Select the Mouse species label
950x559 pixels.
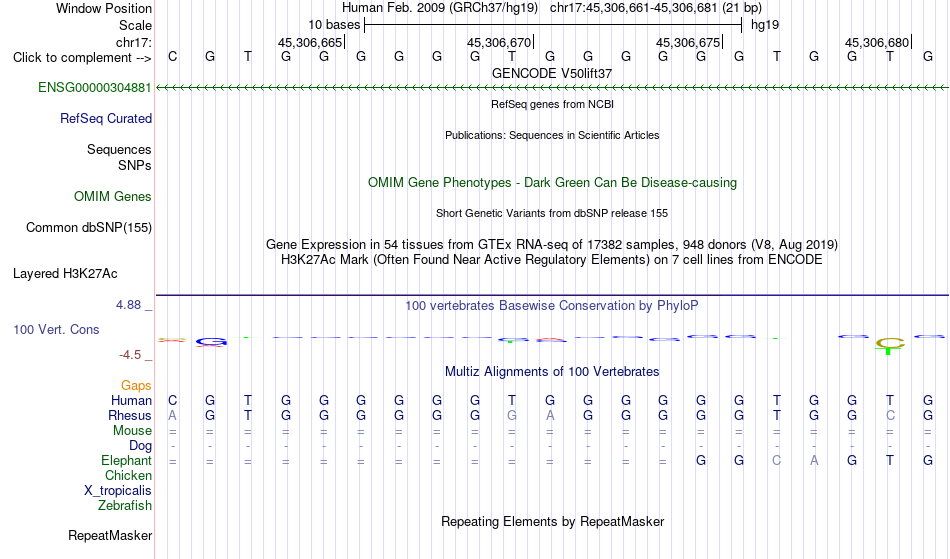coord(132,430)
